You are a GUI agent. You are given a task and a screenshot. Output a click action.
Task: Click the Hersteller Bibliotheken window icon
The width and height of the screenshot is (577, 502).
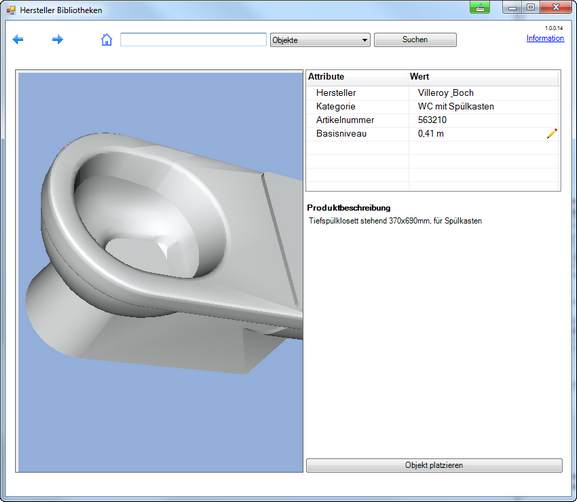(x=11, y=10)
